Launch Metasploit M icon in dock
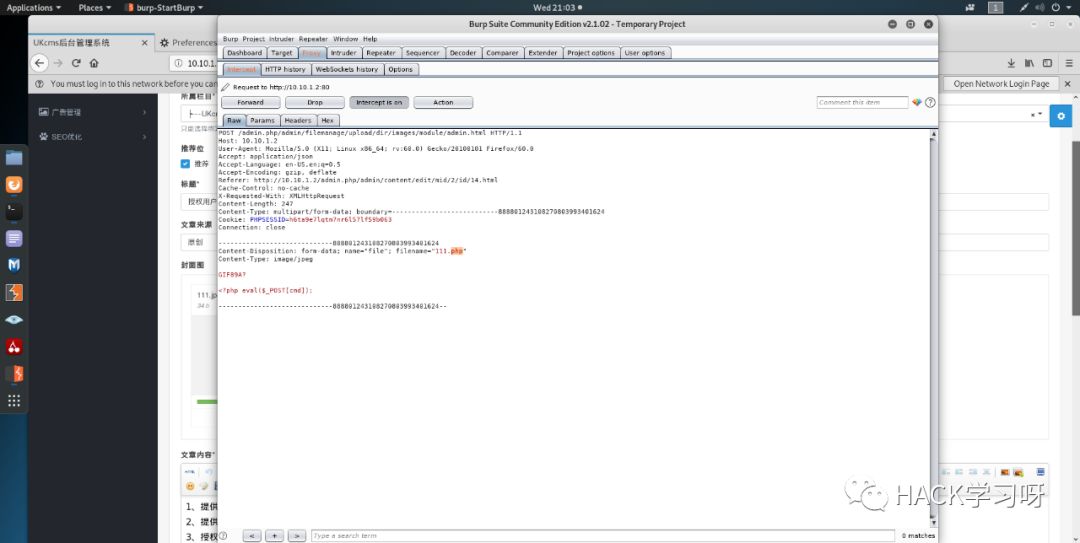The height and width of the screenshot is (543, 1080). pos(14,265)
